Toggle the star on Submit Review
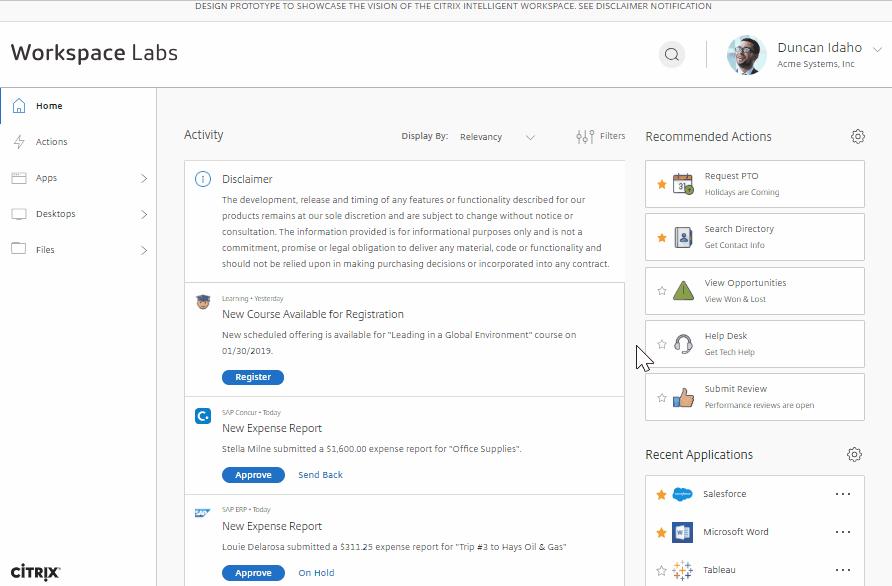The image size is (892, 586). 661,397
